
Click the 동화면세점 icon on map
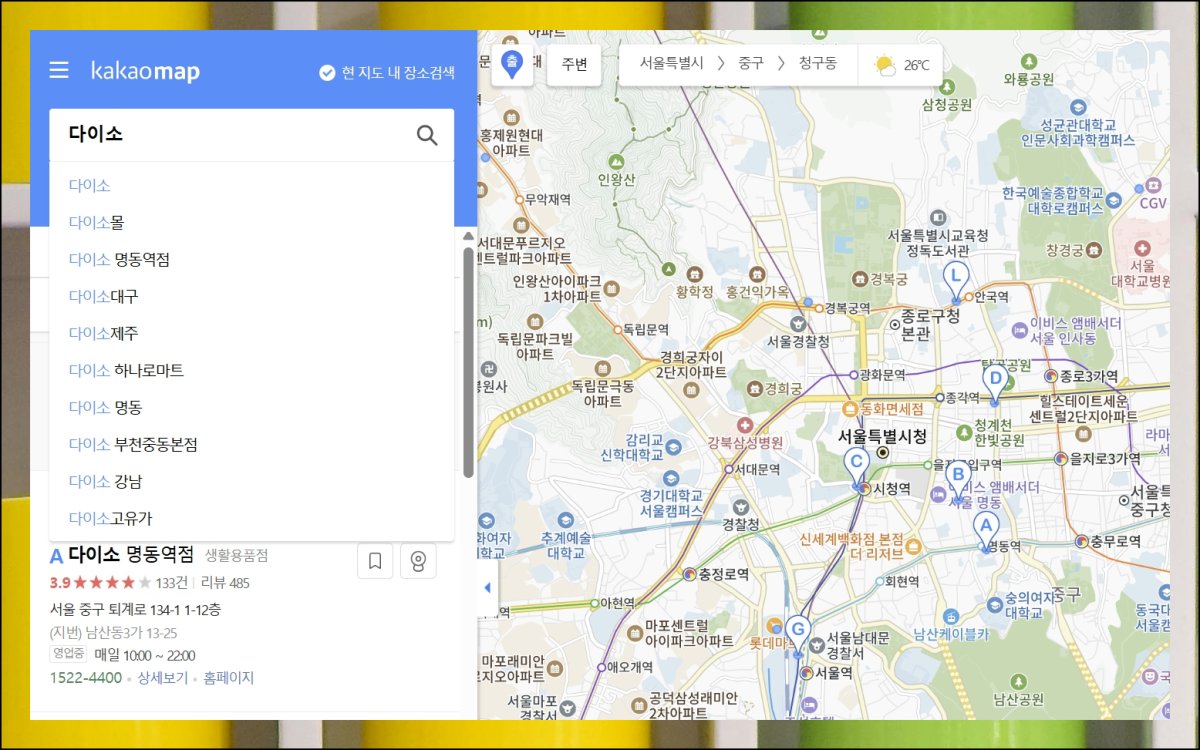tap(852, 408)
